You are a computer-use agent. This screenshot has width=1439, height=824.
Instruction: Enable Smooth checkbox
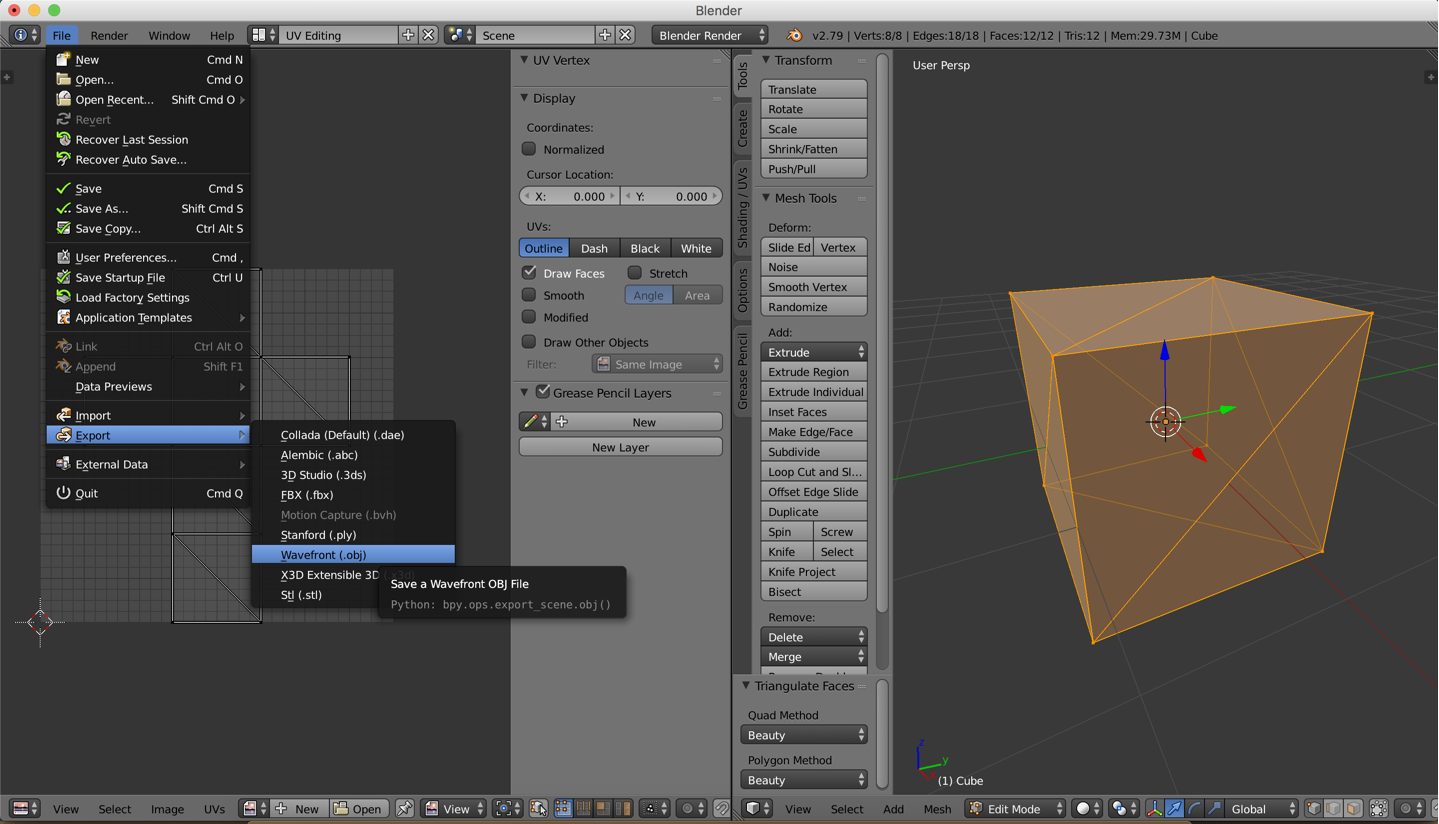(x=529, y=295)
